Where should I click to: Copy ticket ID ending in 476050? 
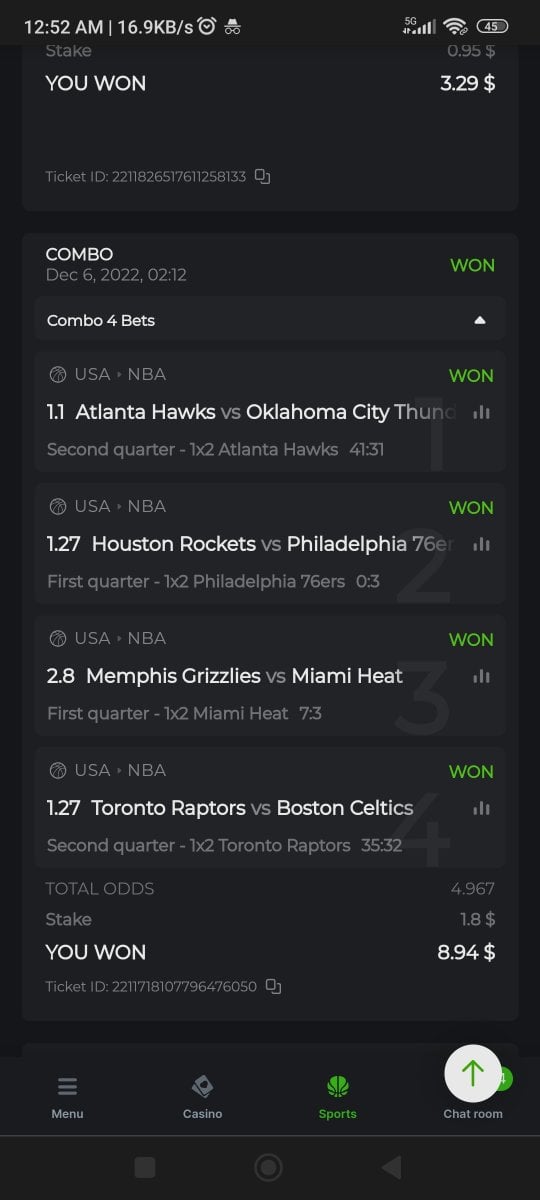tap(273, 987)
